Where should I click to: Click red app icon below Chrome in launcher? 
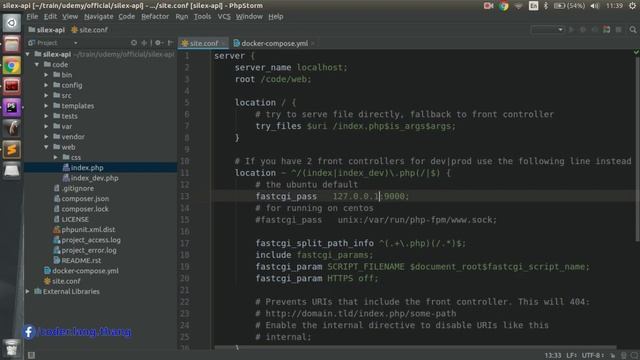(x=11, y=87)
